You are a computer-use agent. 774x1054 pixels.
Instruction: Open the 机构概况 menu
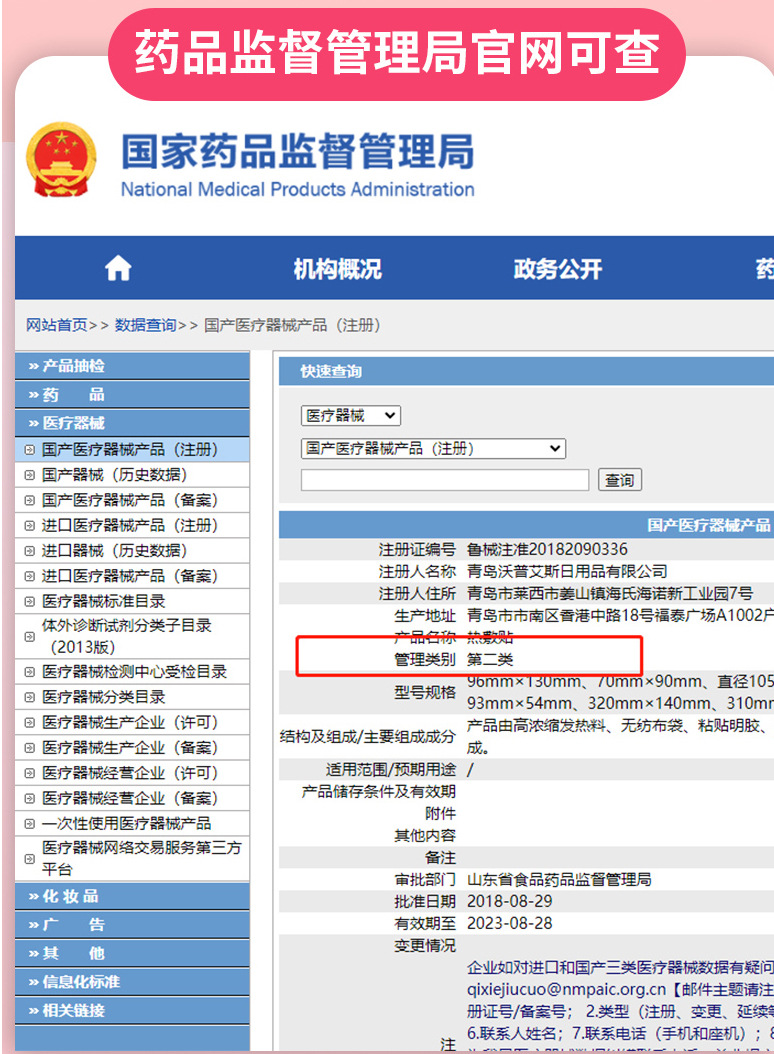pos(338,269)
